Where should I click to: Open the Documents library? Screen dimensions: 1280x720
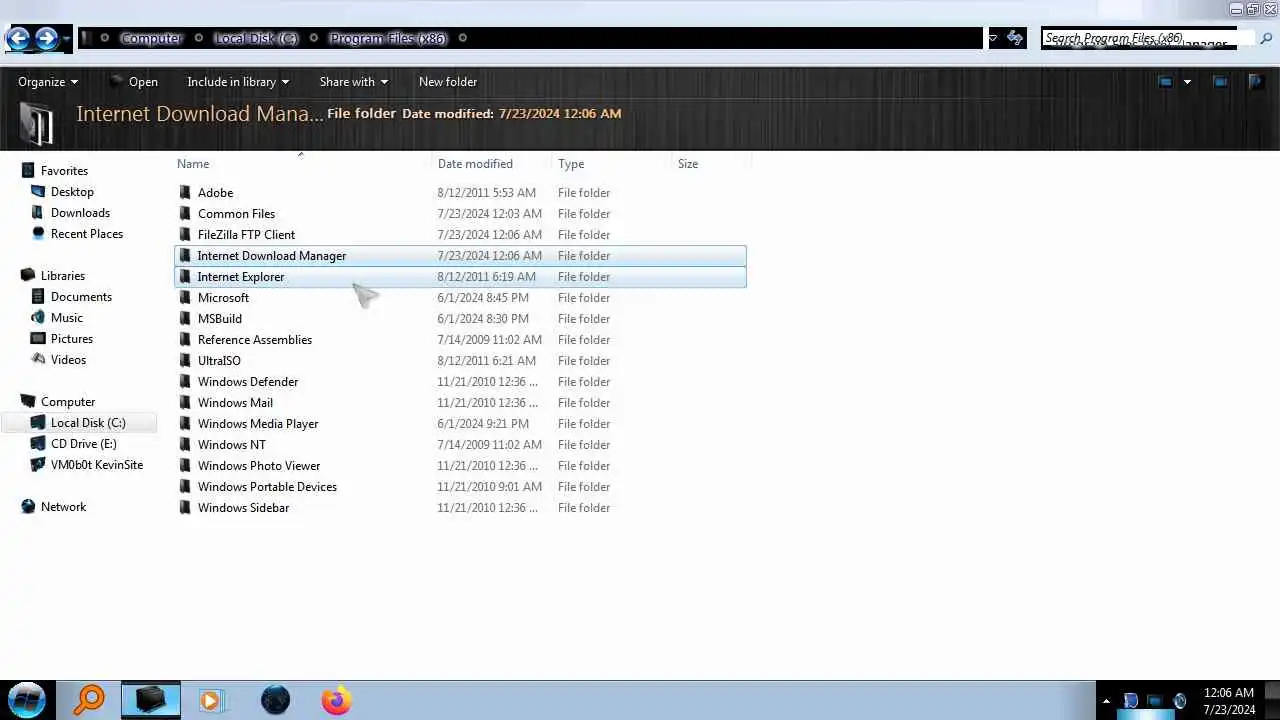(x=81, y=297)
